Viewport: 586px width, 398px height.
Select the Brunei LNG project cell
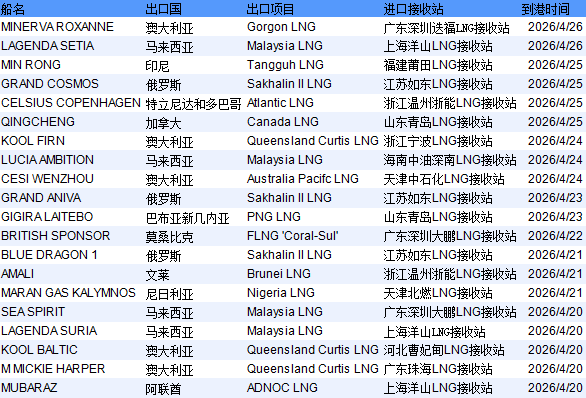click(278, 274)
